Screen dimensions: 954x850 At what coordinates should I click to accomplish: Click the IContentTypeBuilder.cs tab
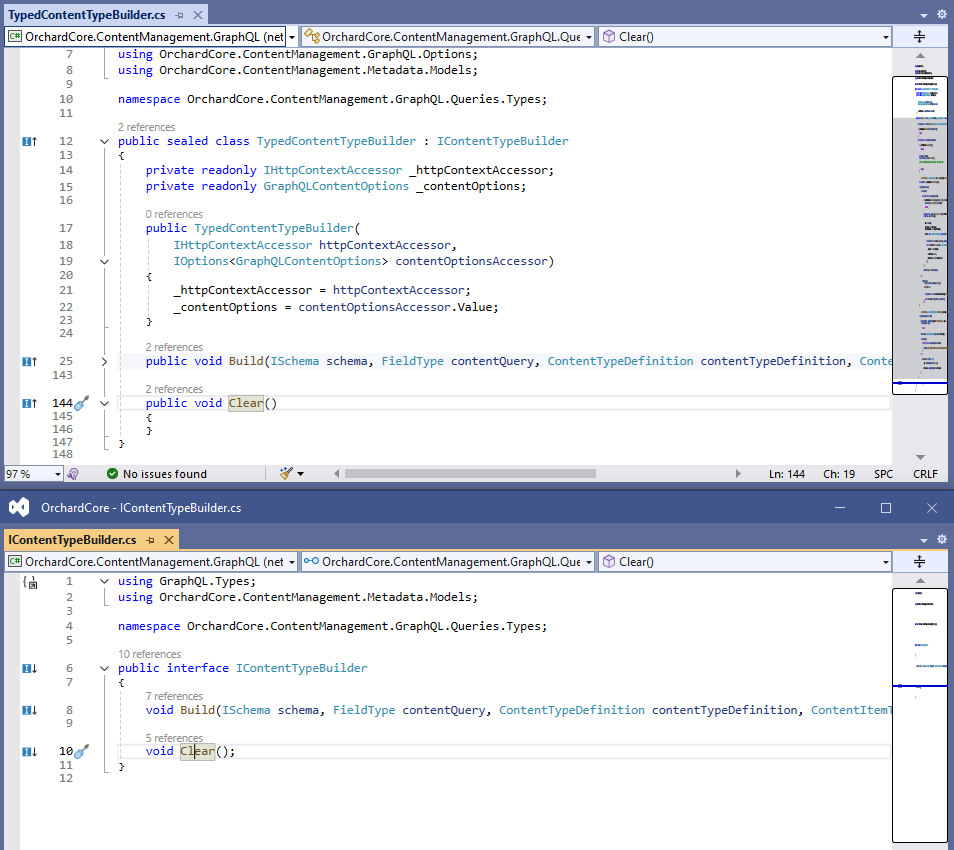tap(72, 540)
